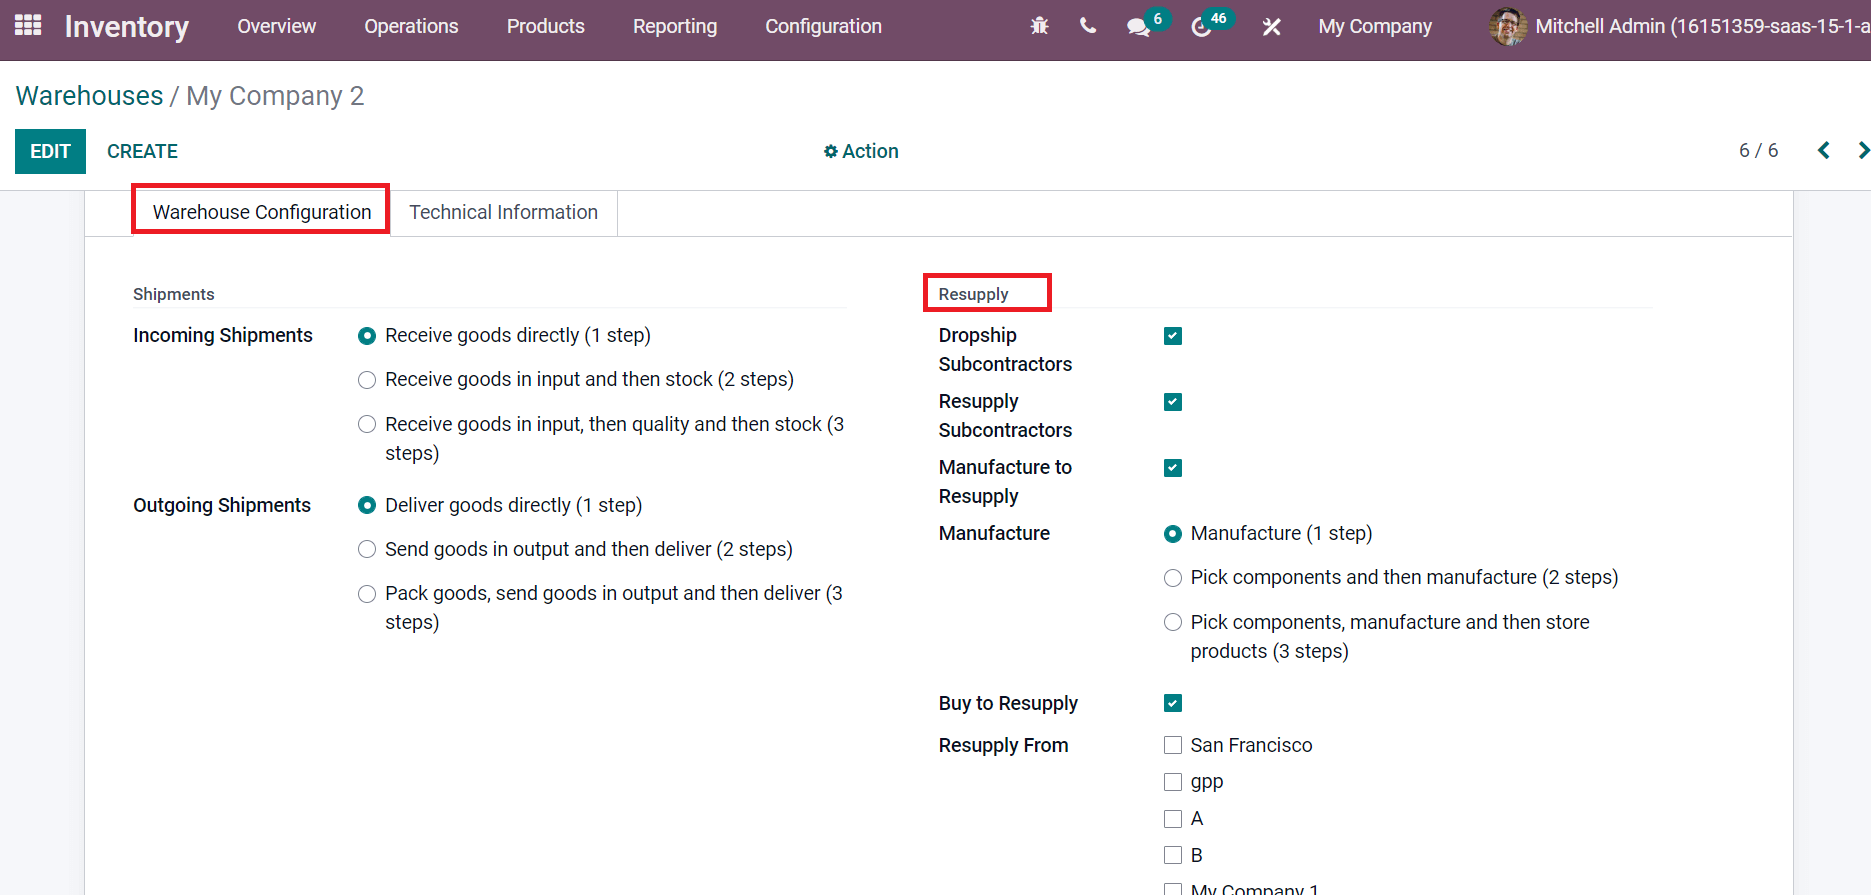Viewport: 1871px width, 895px height.
Task: Select Deliver goods directly (1 step)
Action: click(x=367, y=506)
